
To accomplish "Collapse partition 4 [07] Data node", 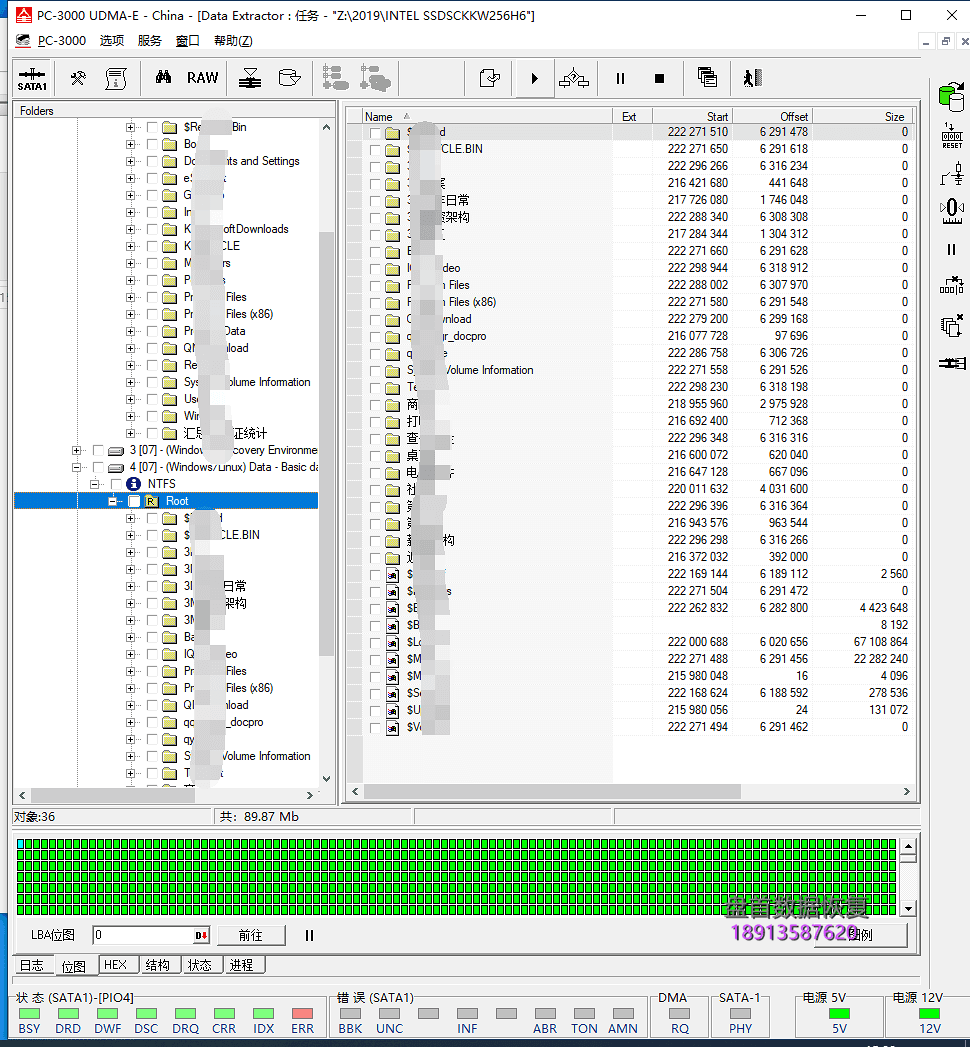I will click(76, 467).
